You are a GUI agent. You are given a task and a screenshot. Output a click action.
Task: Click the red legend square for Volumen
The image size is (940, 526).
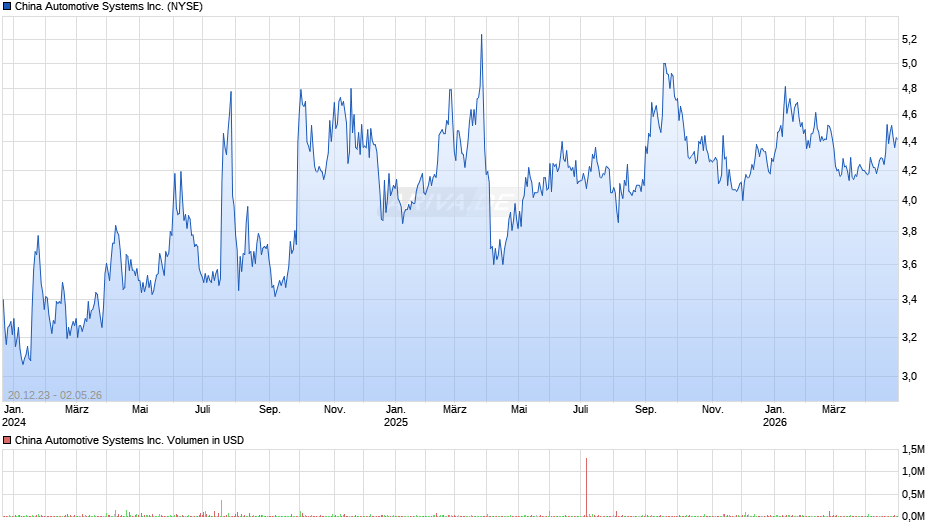(x=7, y=440)
